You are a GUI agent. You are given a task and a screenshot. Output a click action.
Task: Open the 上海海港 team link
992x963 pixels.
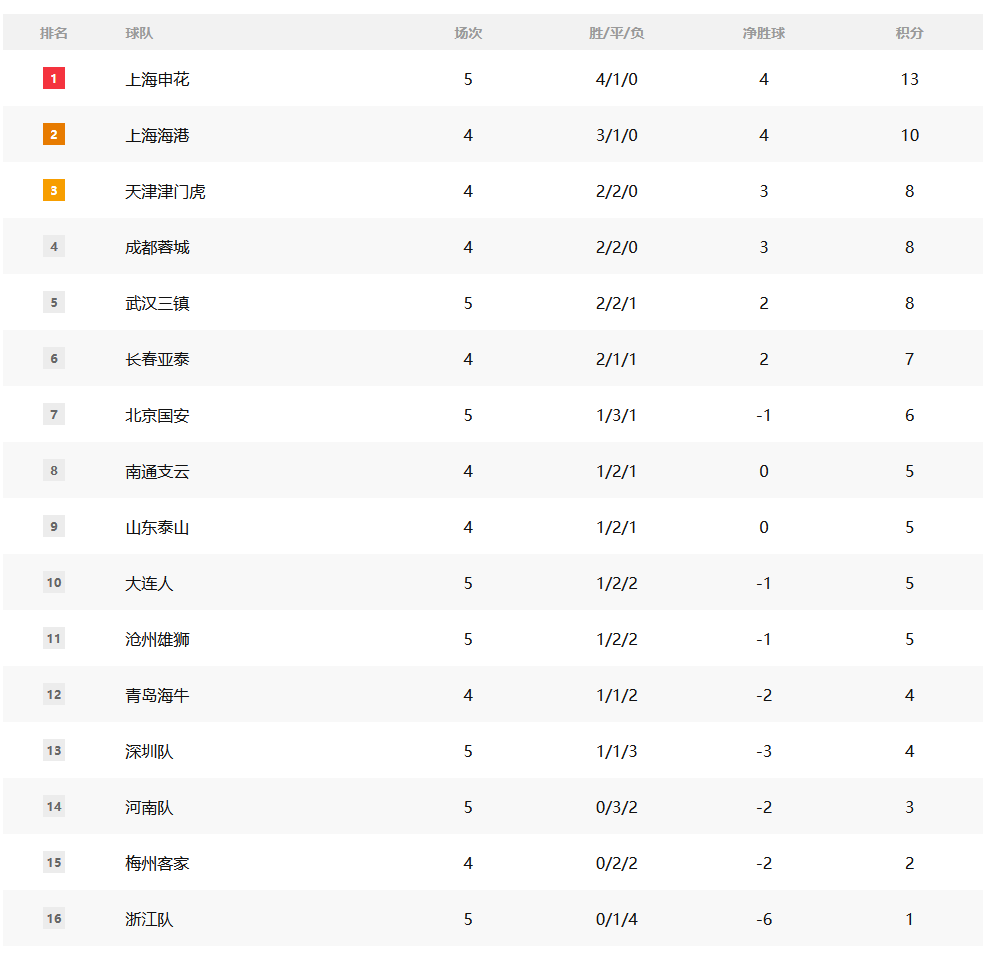tap(157, 135)
